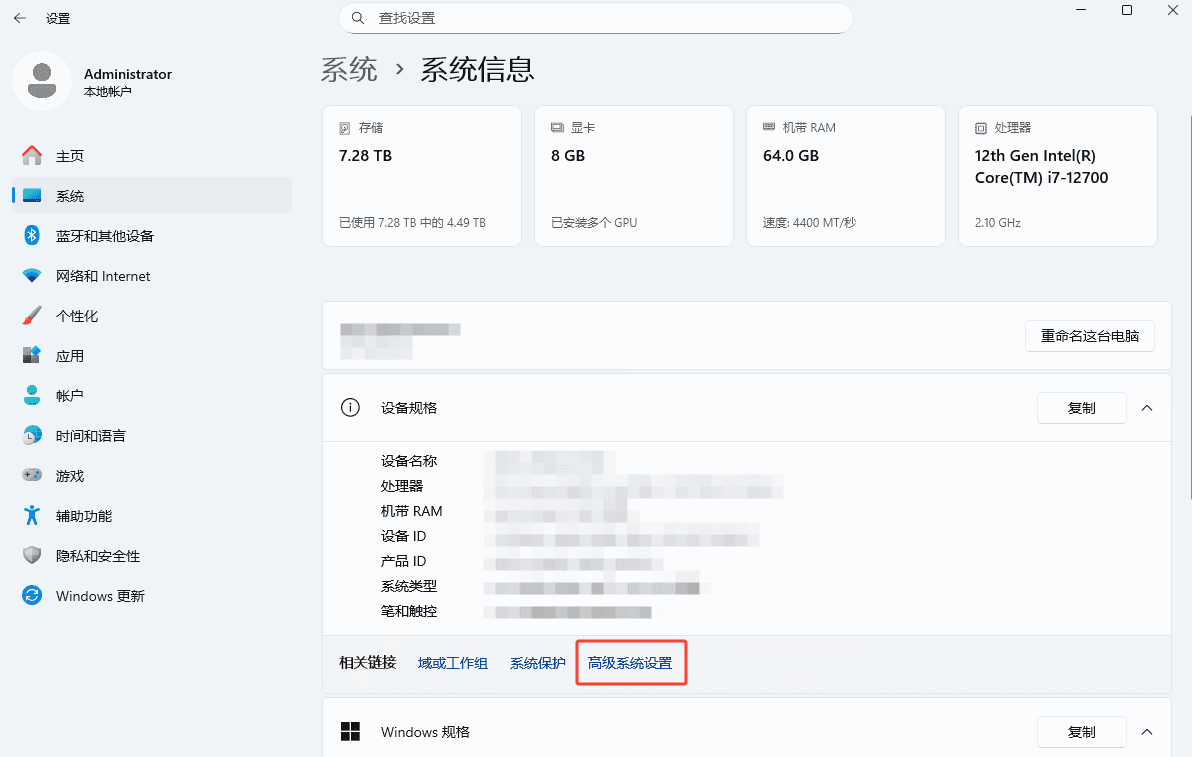This screenshot has height=757, width=1192.
Task: Click the search magnifier icon
Action: click(x=358, y=18)
